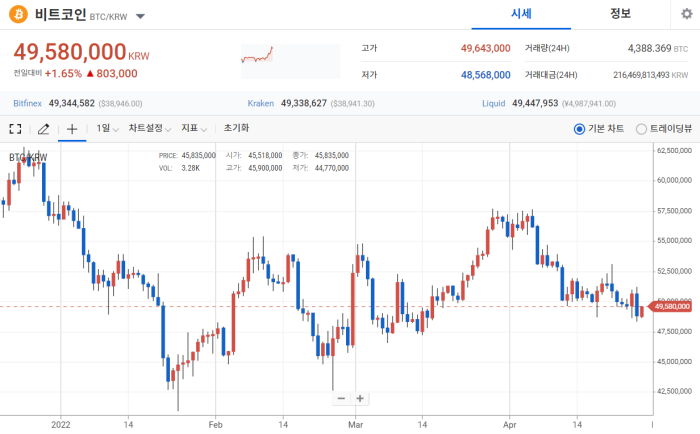
Task: Open the 차트설정 dropdown menu
Action: coord(150,129)
